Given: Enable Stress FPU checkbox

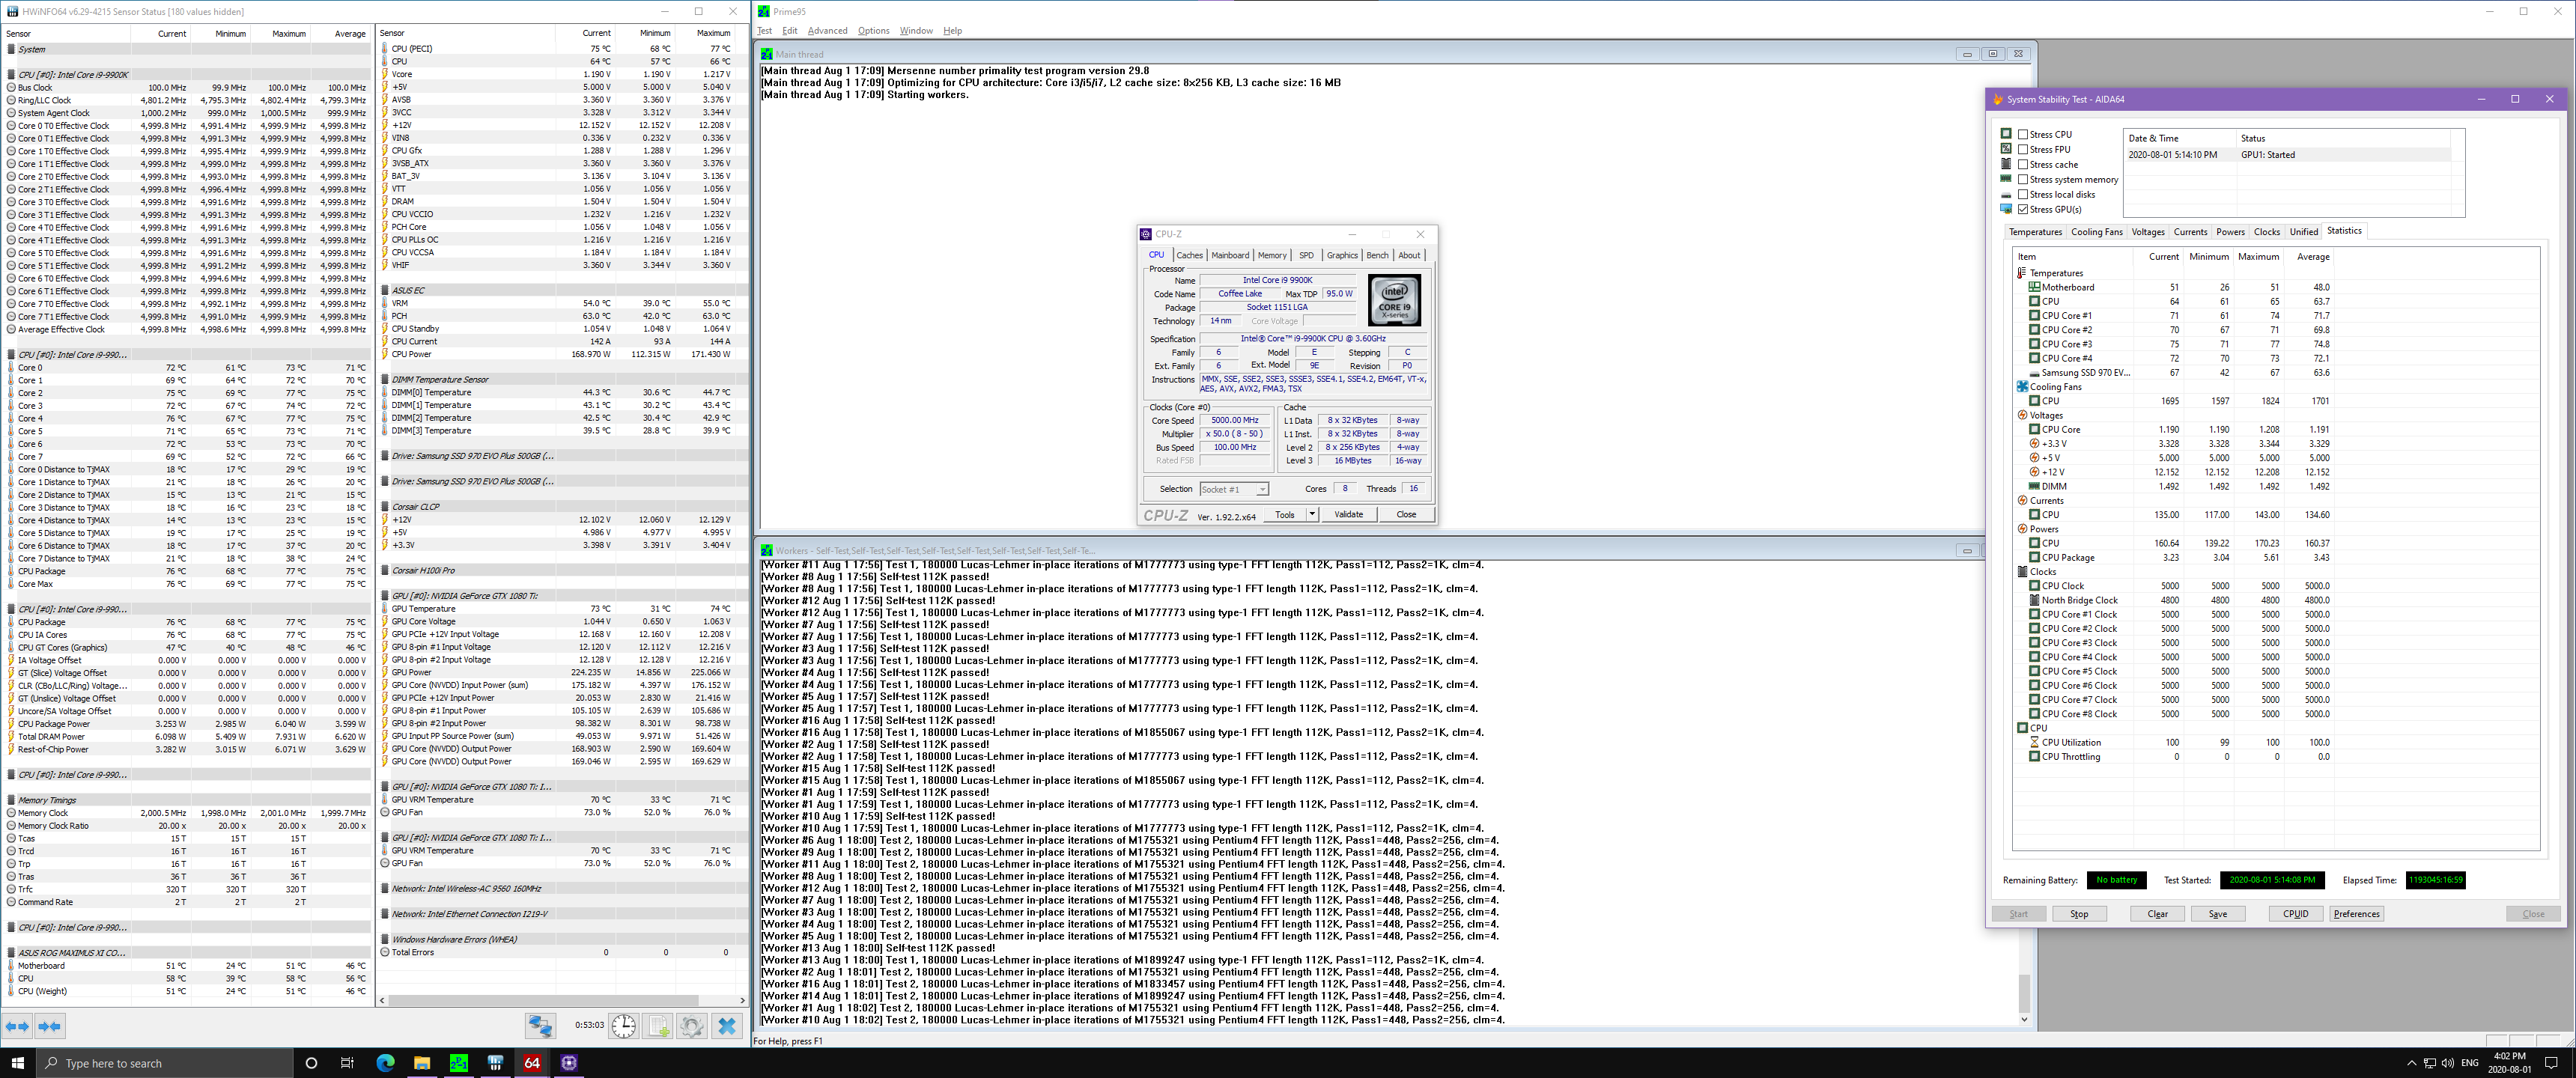Looking at the screenshot, I should (x=2023, y=149).
